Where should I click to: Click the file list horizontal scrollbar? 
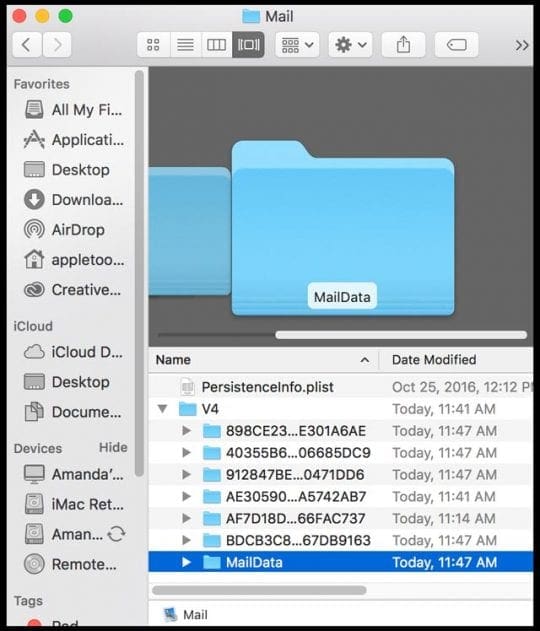tap(259, 590)
